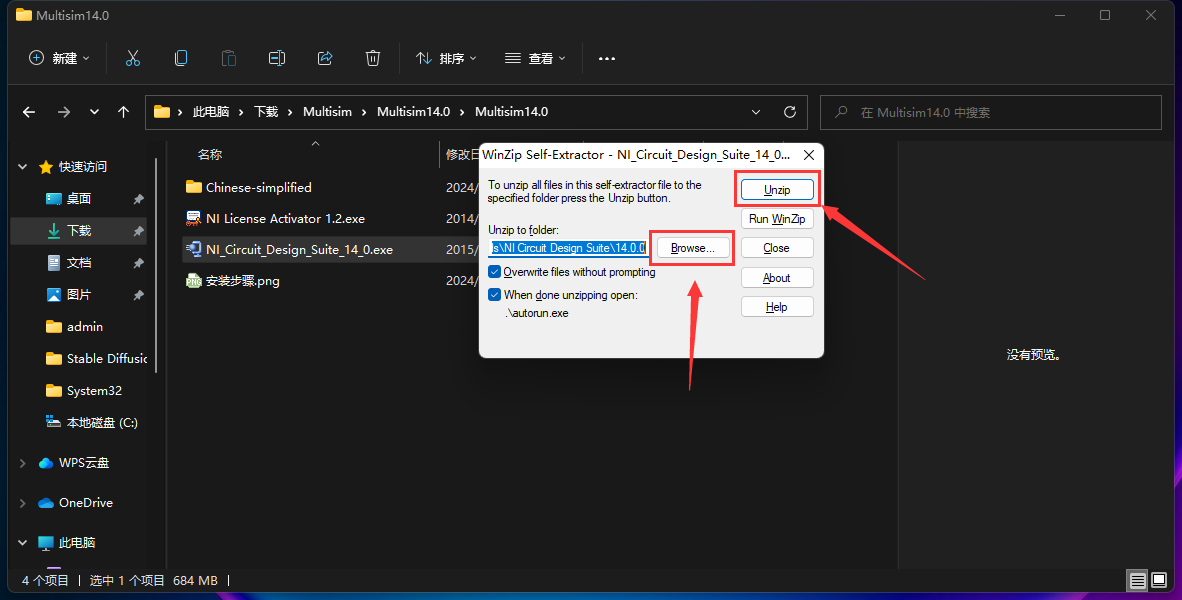Click the Share icon in toolbar
1182x600 pixels.
[x=325, y=58]
